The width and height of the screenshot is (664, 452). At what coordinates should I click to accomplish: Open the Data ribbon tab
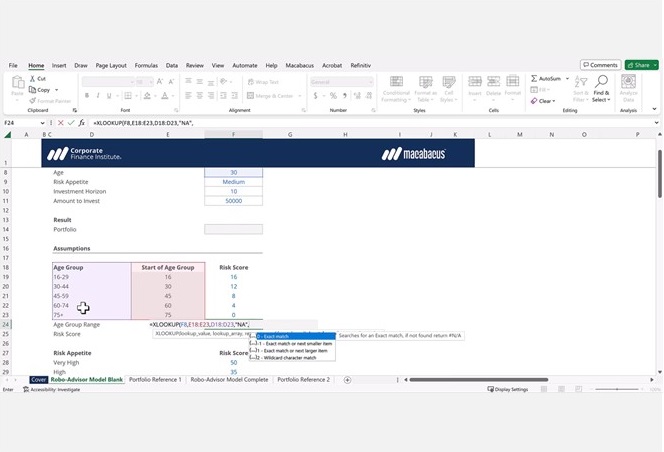(x=172, y=65)
